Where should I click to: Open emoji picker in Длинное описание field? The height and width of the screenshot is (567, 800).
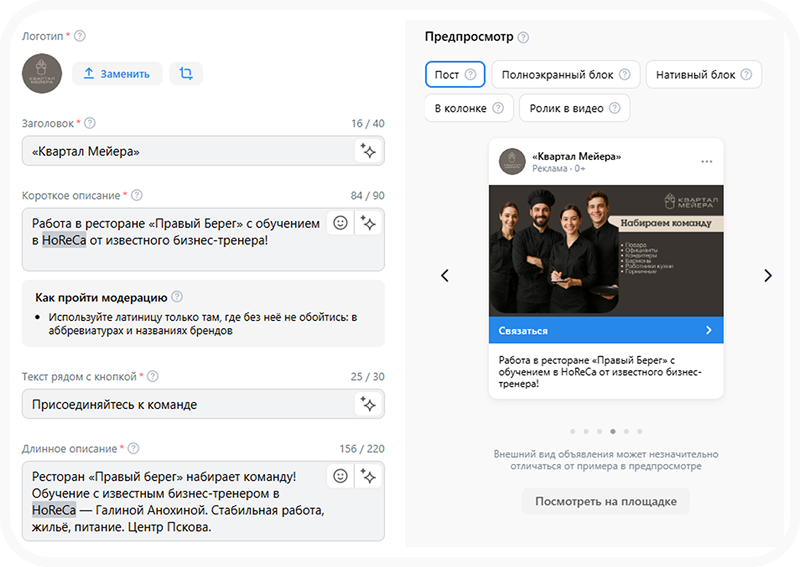tap(340, 476)
